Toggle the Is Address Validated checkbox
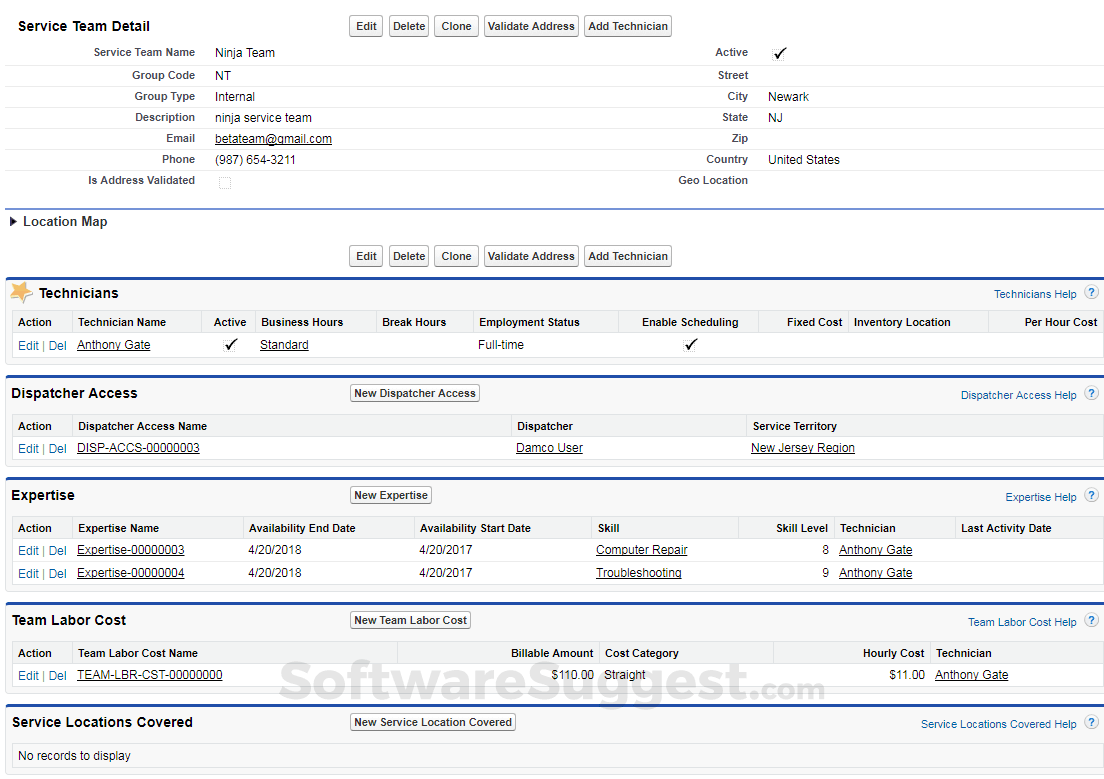Viewport: 1104px width, 779px height. pos(225,182)
